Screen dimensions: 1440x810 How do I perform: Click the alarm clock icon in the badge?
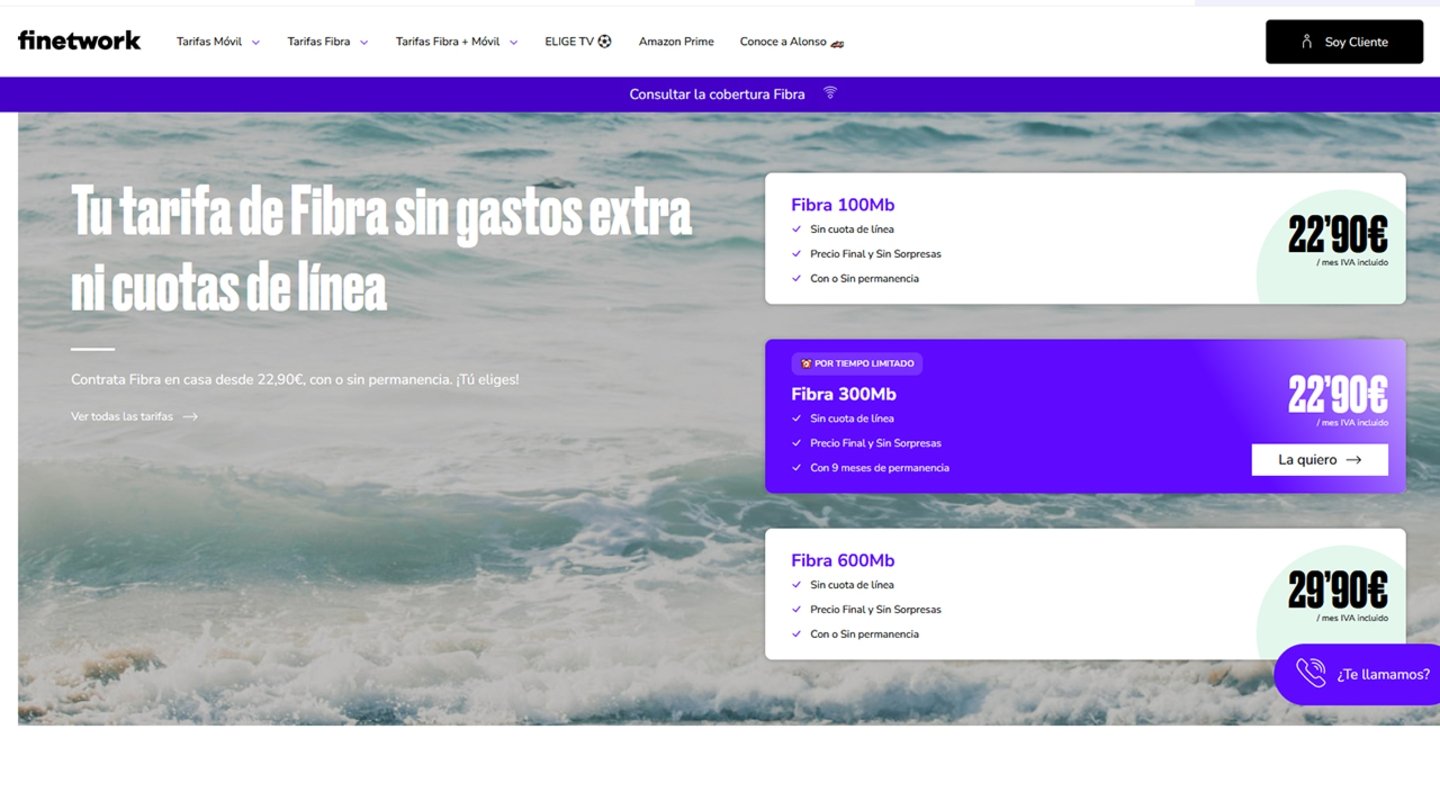(806, 363)
